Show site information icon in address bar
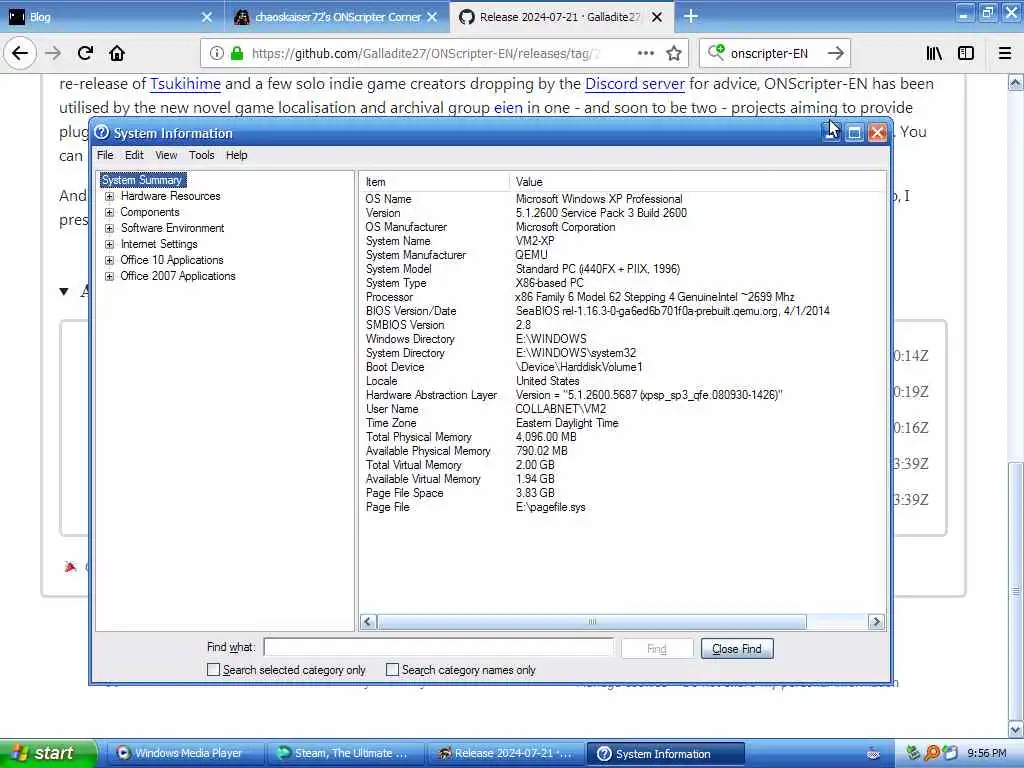The height and width of the screenshot is (768, 1024). coord(217,54)
